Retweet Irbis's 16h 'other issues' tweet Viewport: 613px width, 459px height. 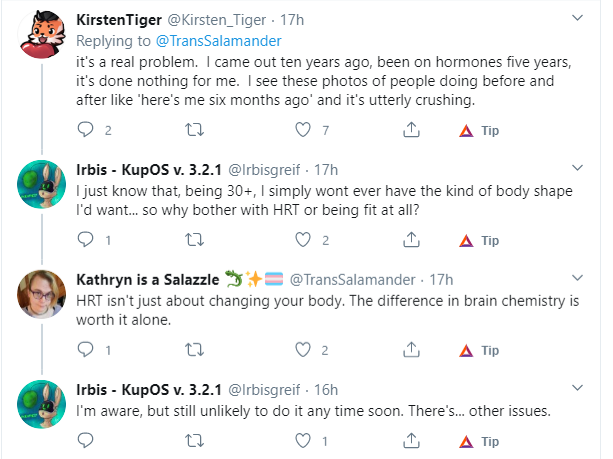(194, 441)
